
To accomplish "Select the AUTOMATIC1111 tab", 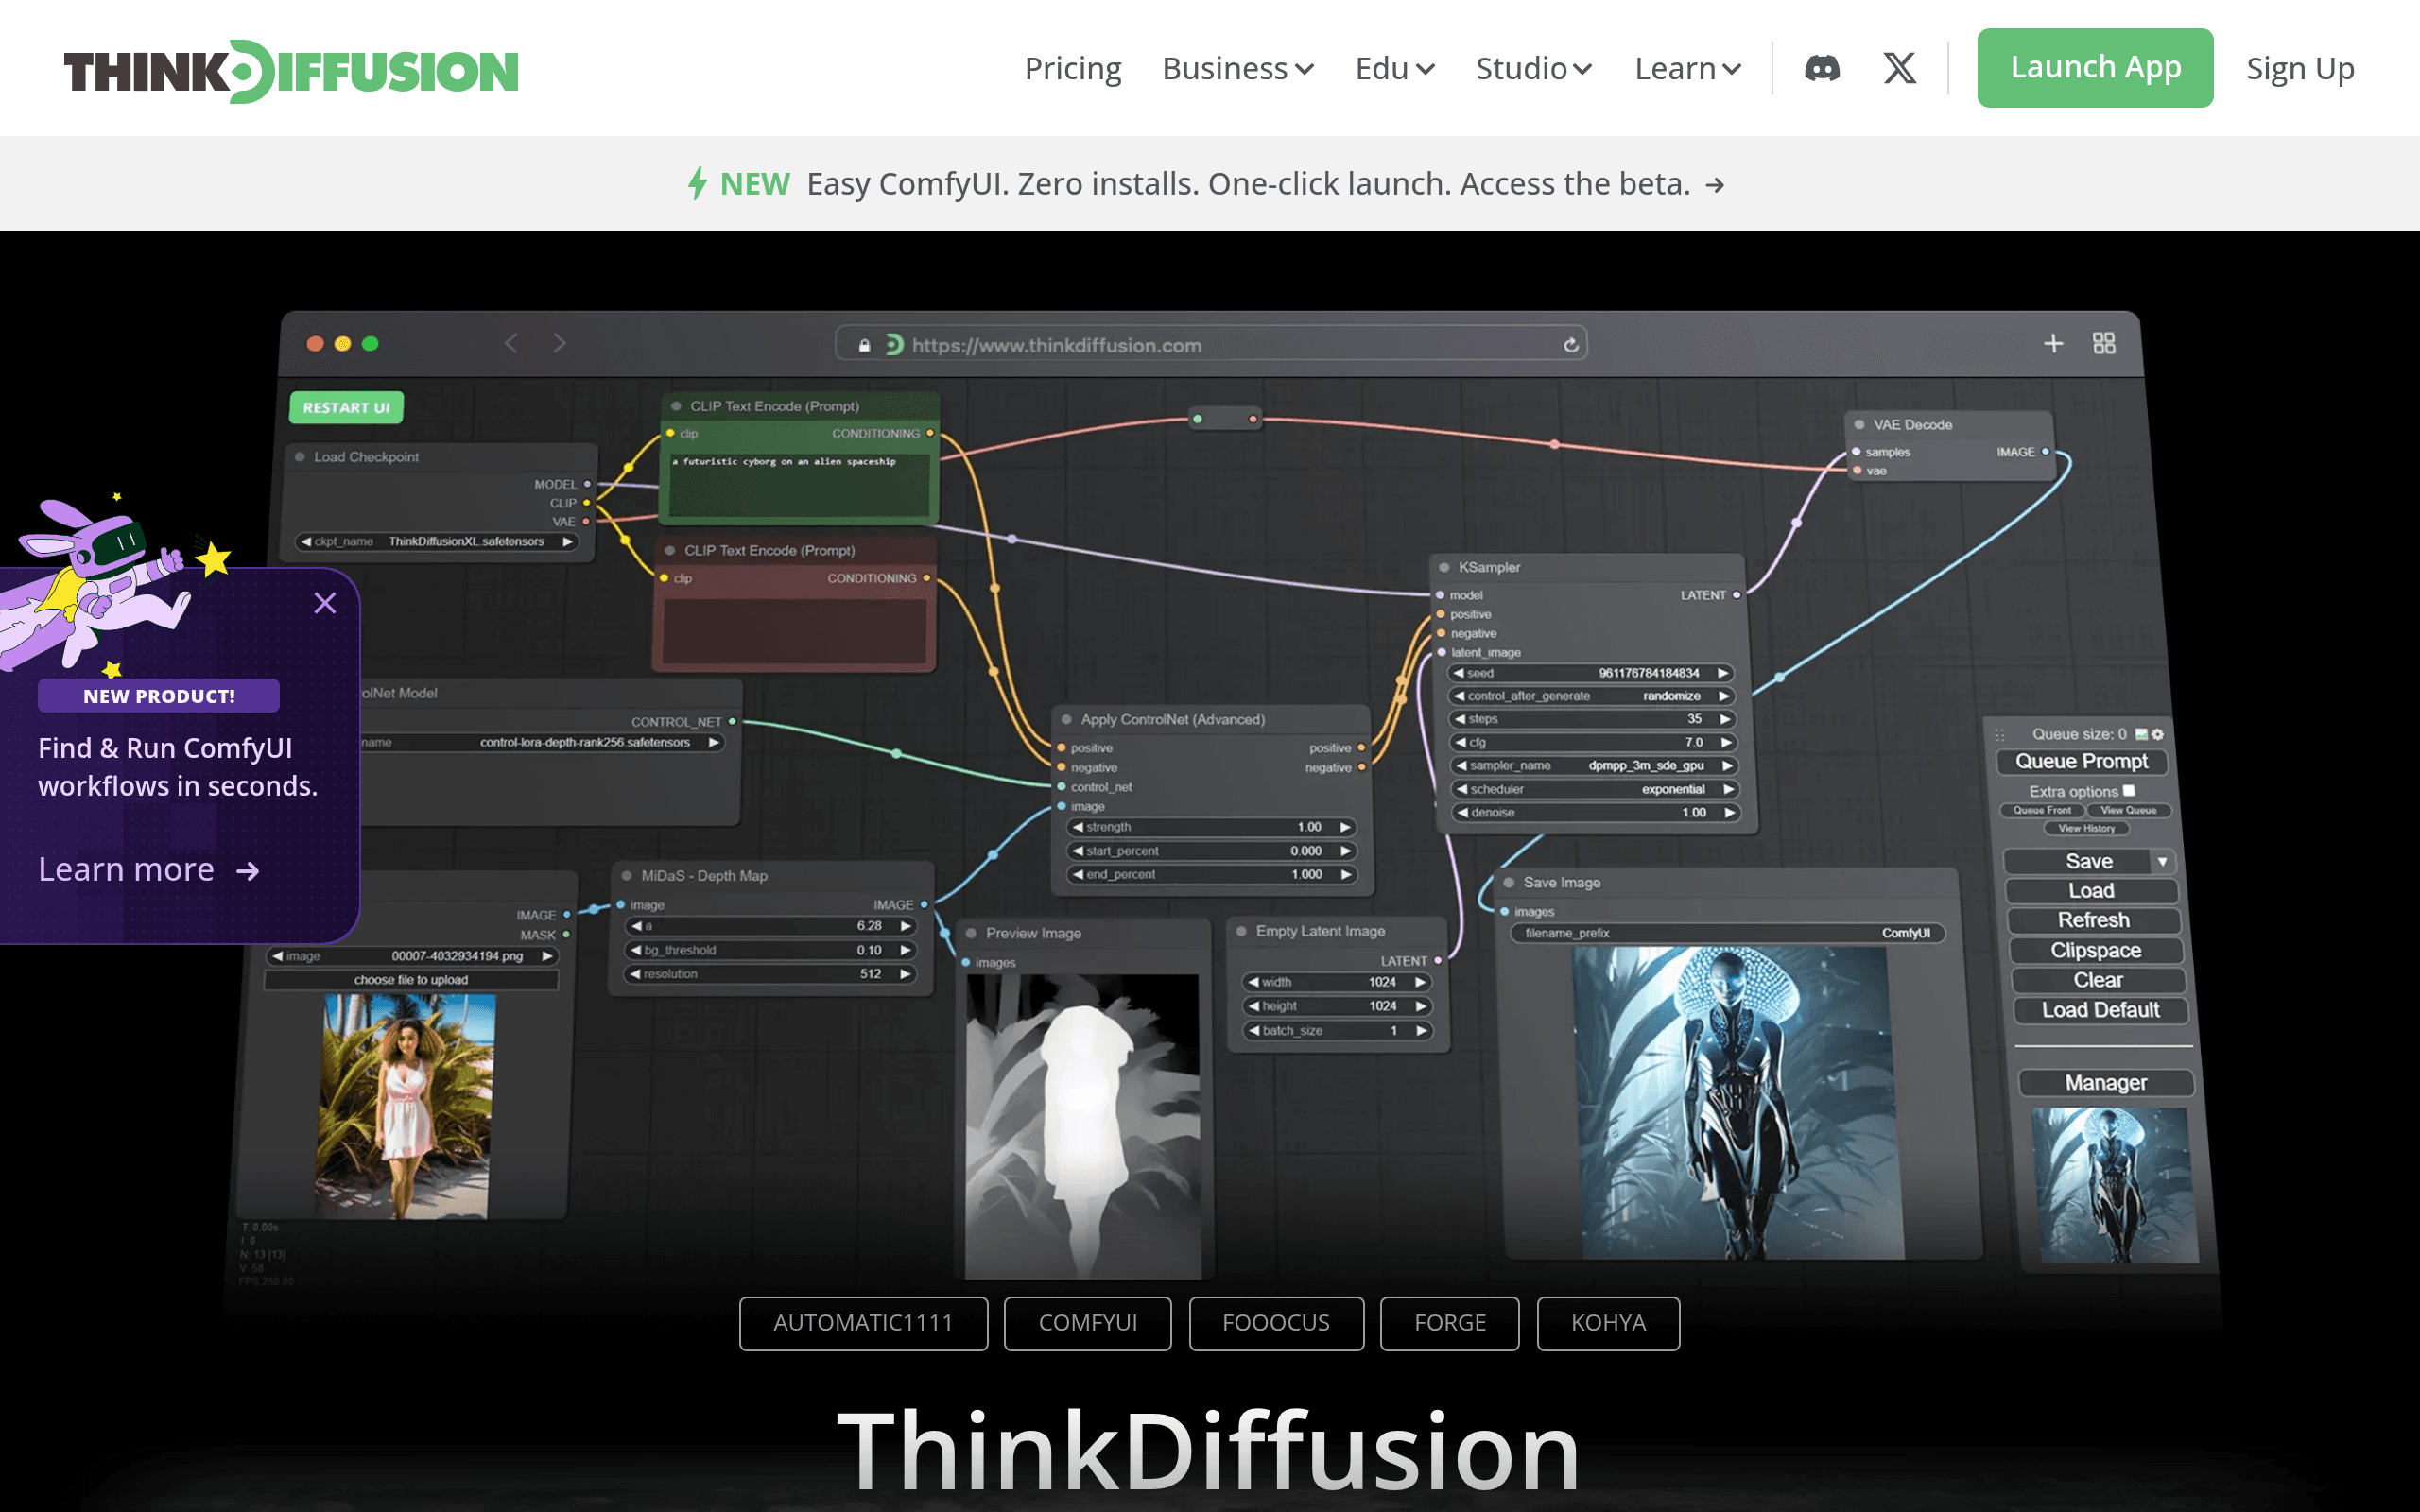I will click(863, 1323).
